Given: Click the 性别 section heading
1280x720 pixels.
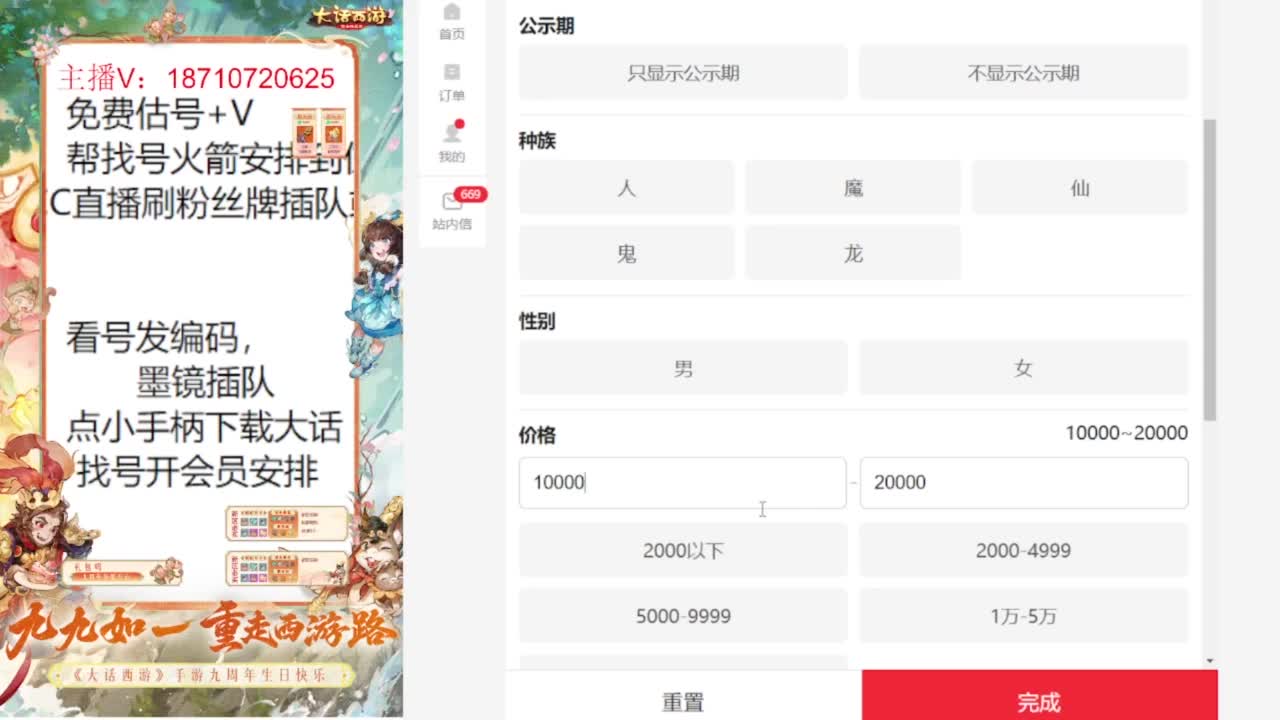Looking at the screenshot, I should click(x=537, y=321).
